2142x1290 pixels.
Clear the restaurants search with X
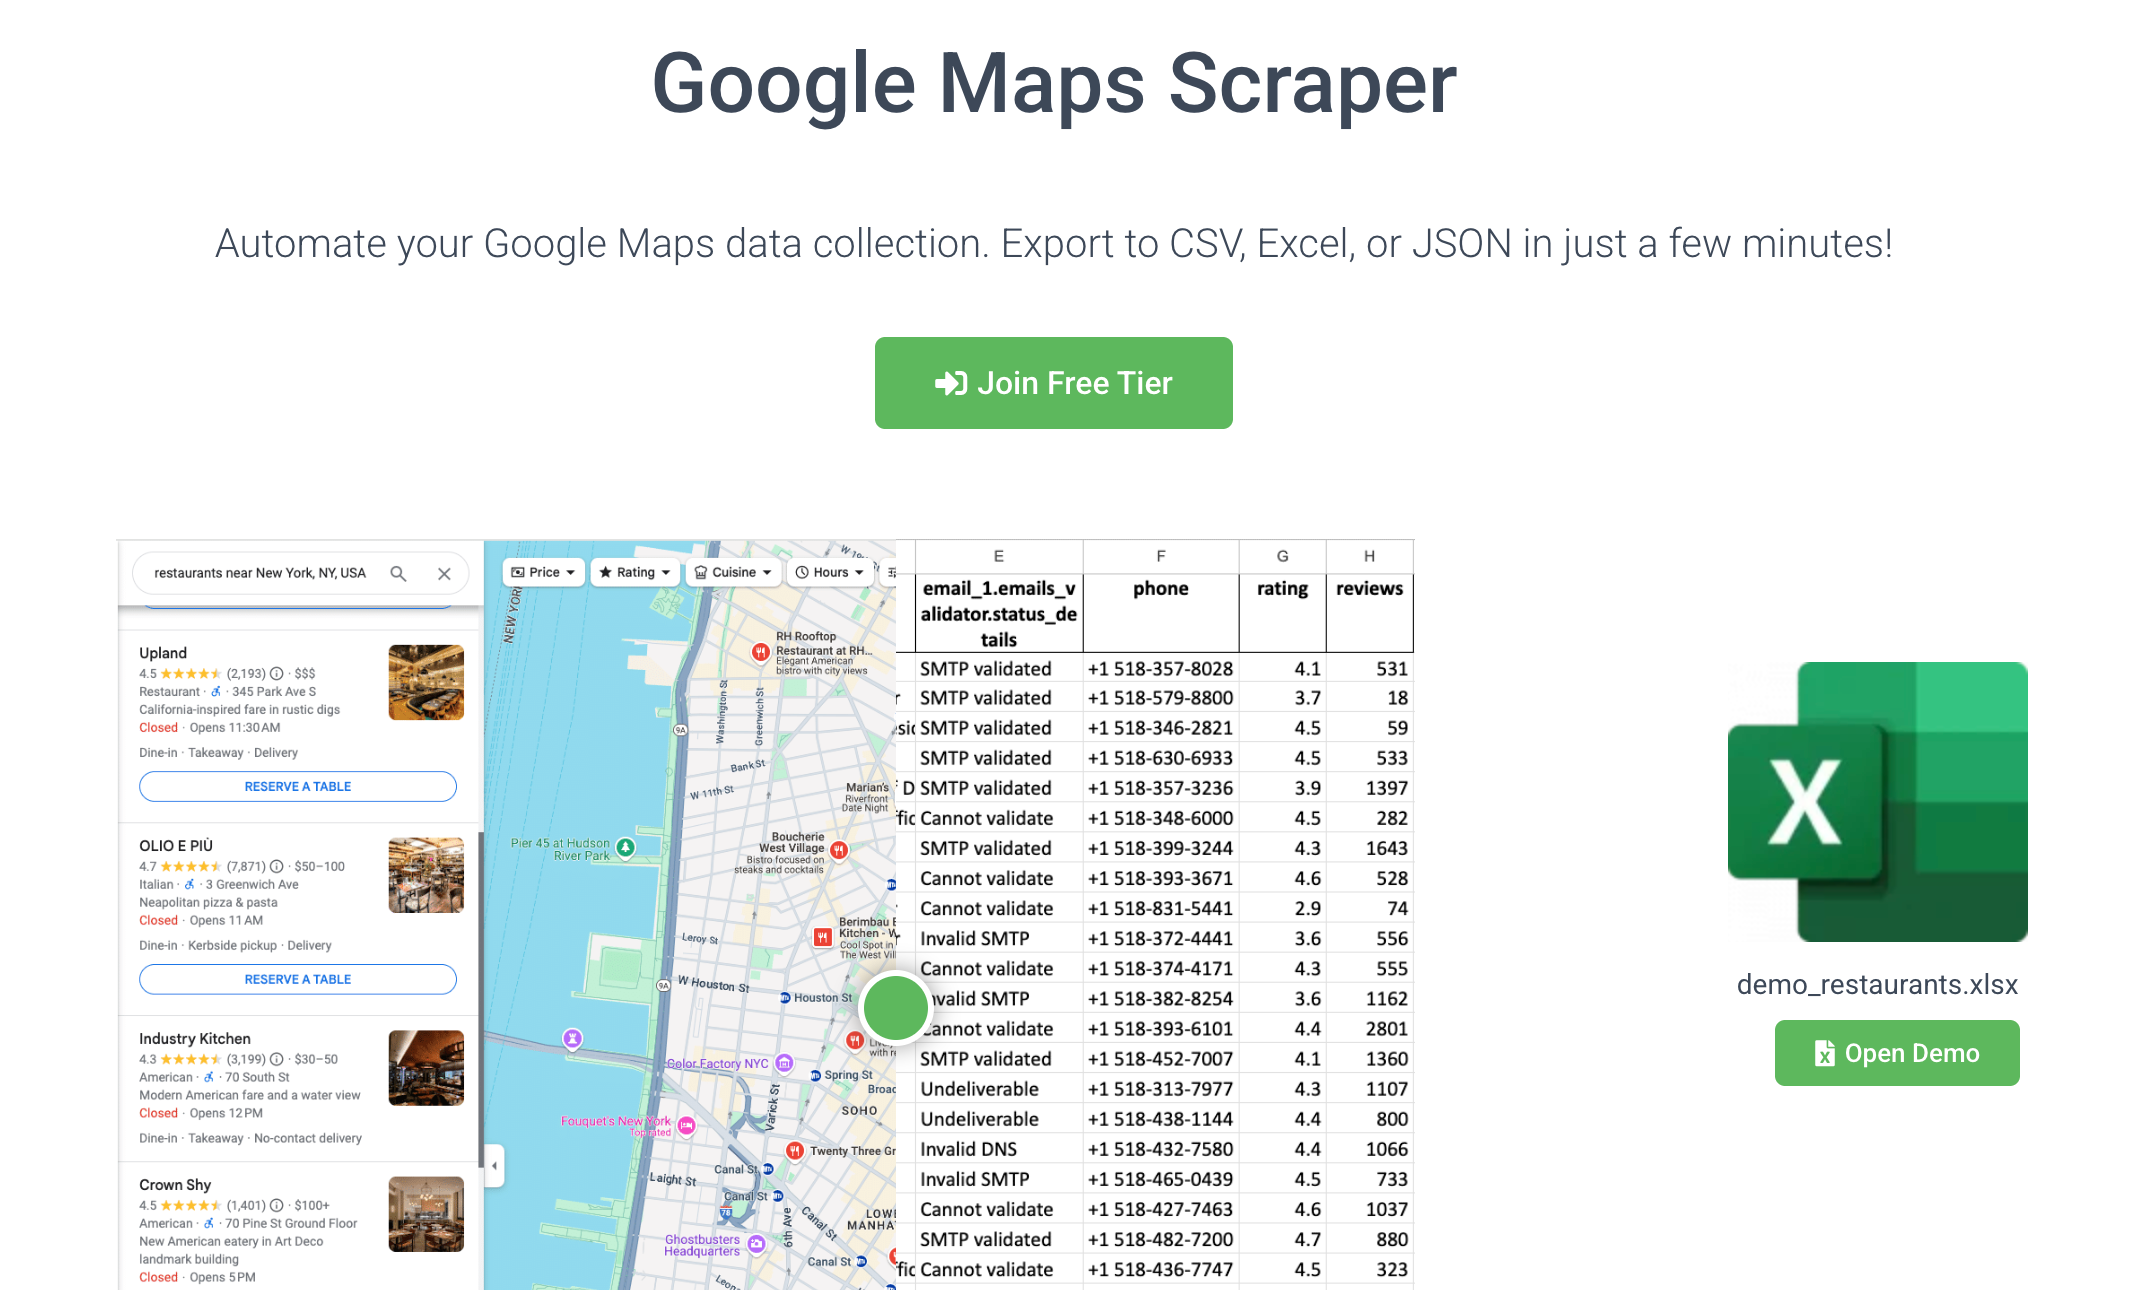(444, 573)
